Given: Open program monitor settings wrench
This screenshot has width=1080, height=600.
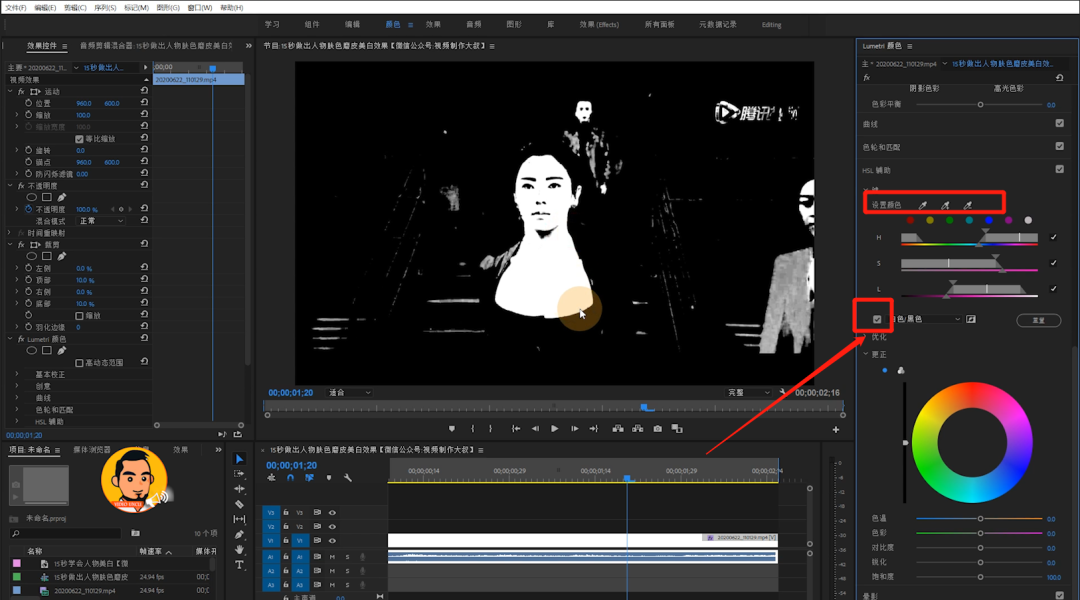Looking at the screenshot, I should pyautogui.click(x=782, y=393).
